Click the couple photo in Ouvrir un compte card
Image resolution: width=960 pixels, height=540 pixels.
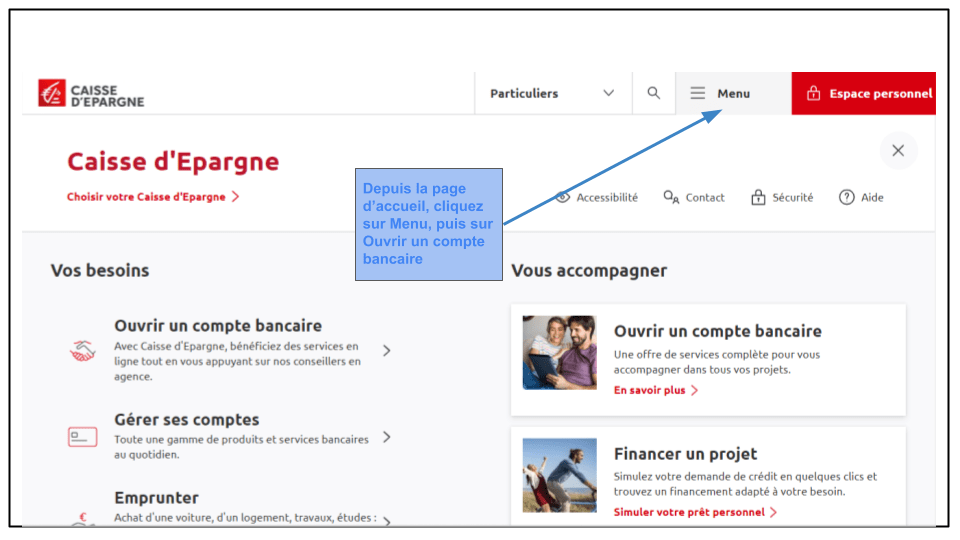pyautogui.click(x=559, y=353)
